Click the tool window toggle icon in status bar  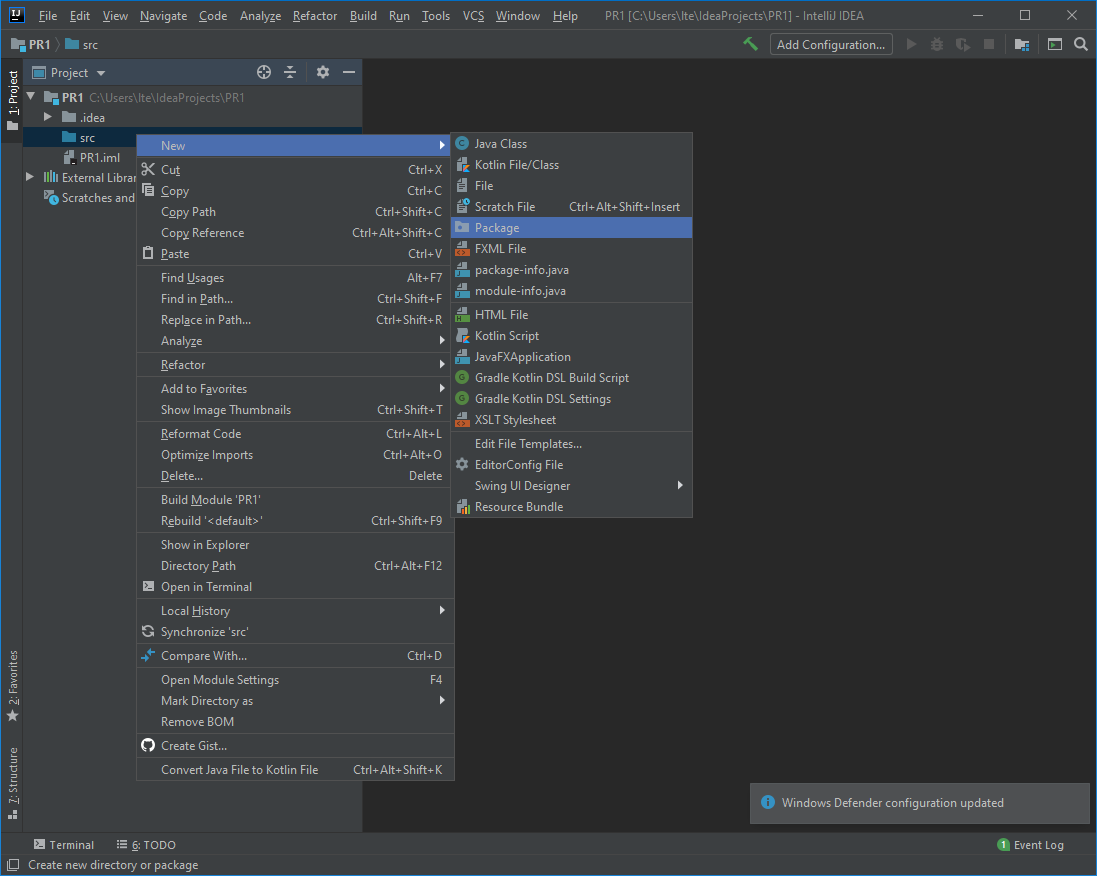(13, 865)
